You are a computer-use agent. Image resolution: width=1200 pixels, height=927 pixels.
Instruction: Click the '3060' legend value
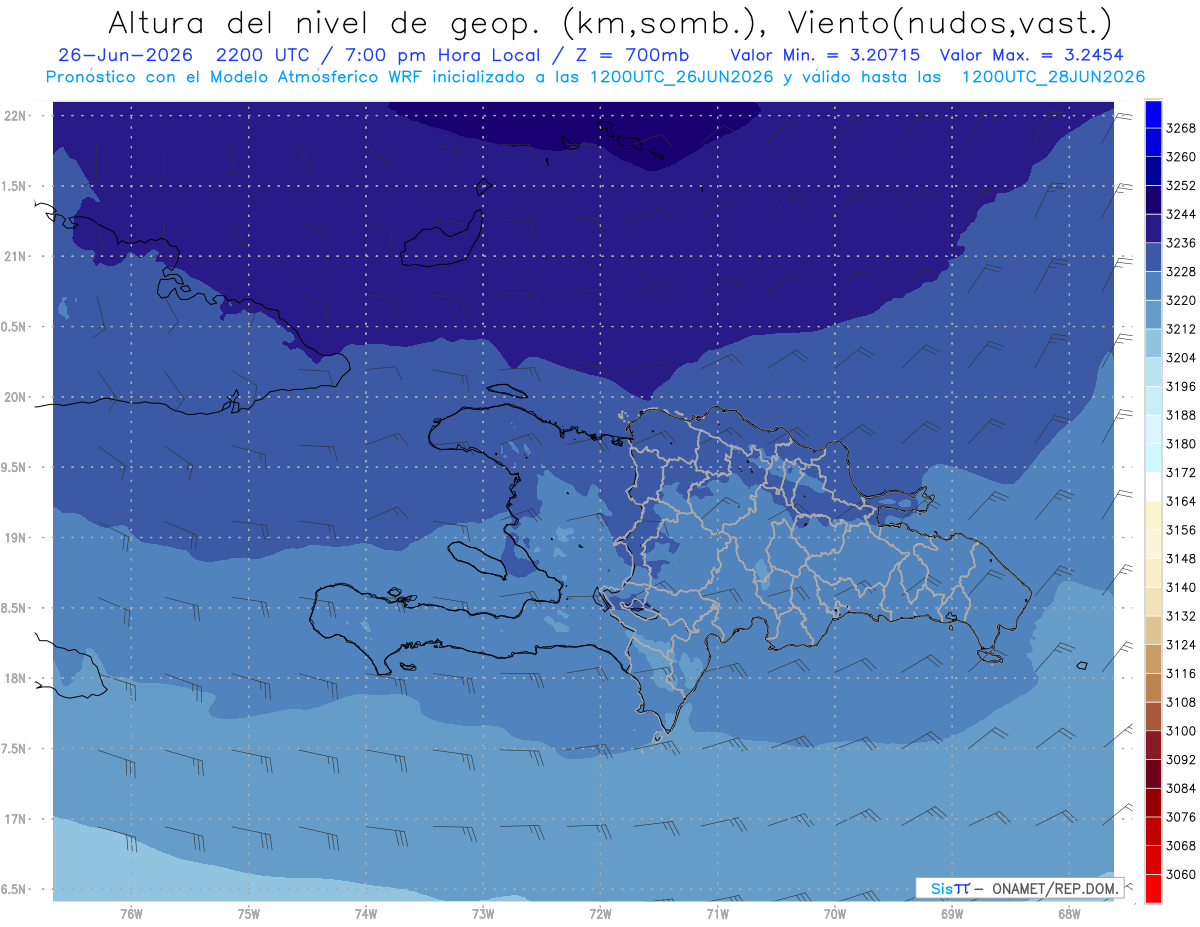(1181, 874)
